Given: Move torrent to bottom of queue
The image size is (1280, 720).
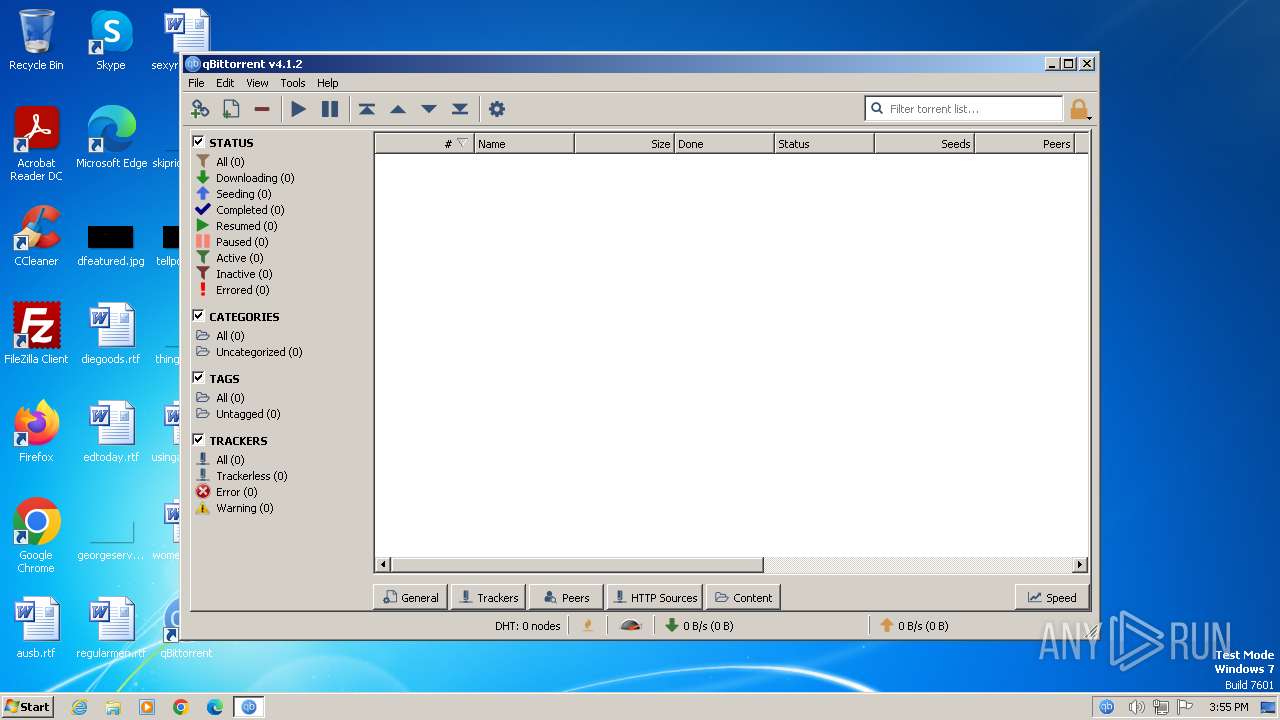Looking at the screenshot, I should (460, 109).
